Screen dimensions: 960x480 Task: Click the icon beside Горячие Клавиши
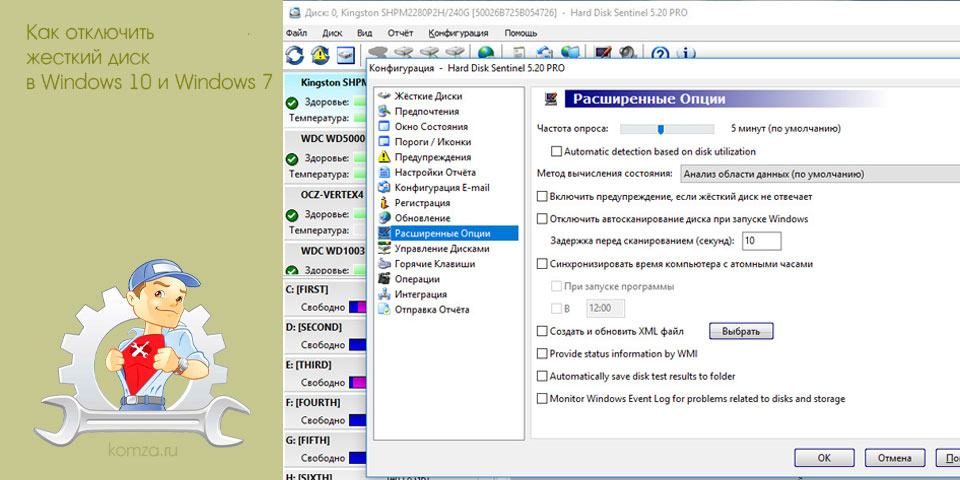tap(384, 264)
